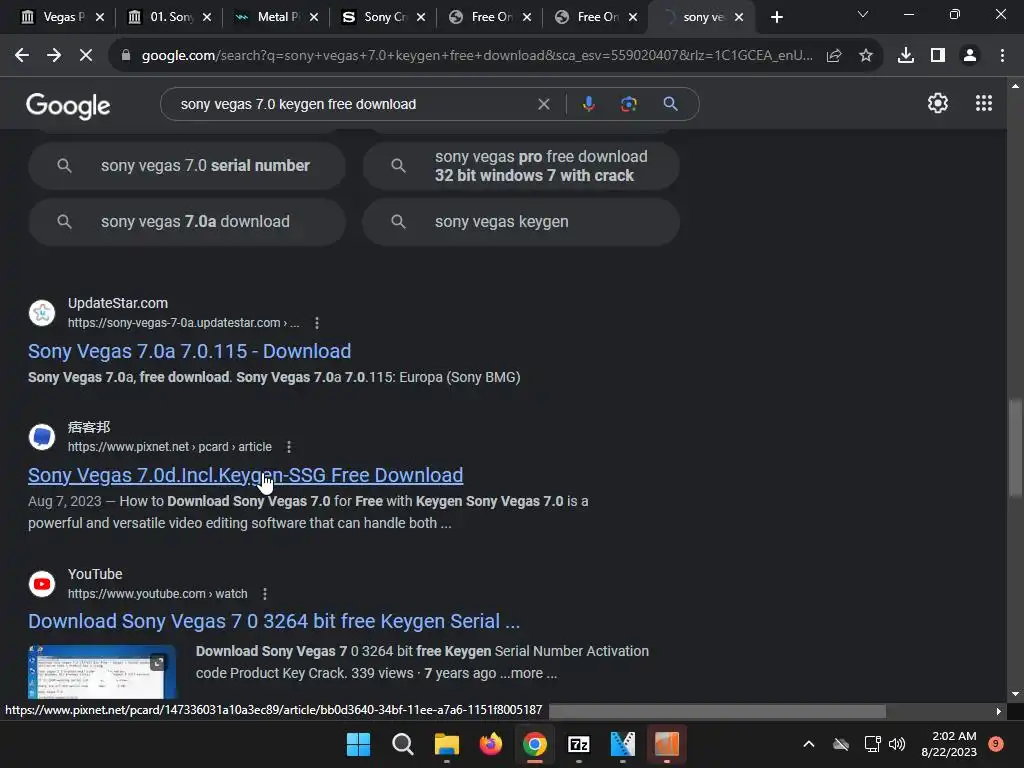Open the notification count badge
This screenshot has height=768, width=1024.
coord(996,744)
